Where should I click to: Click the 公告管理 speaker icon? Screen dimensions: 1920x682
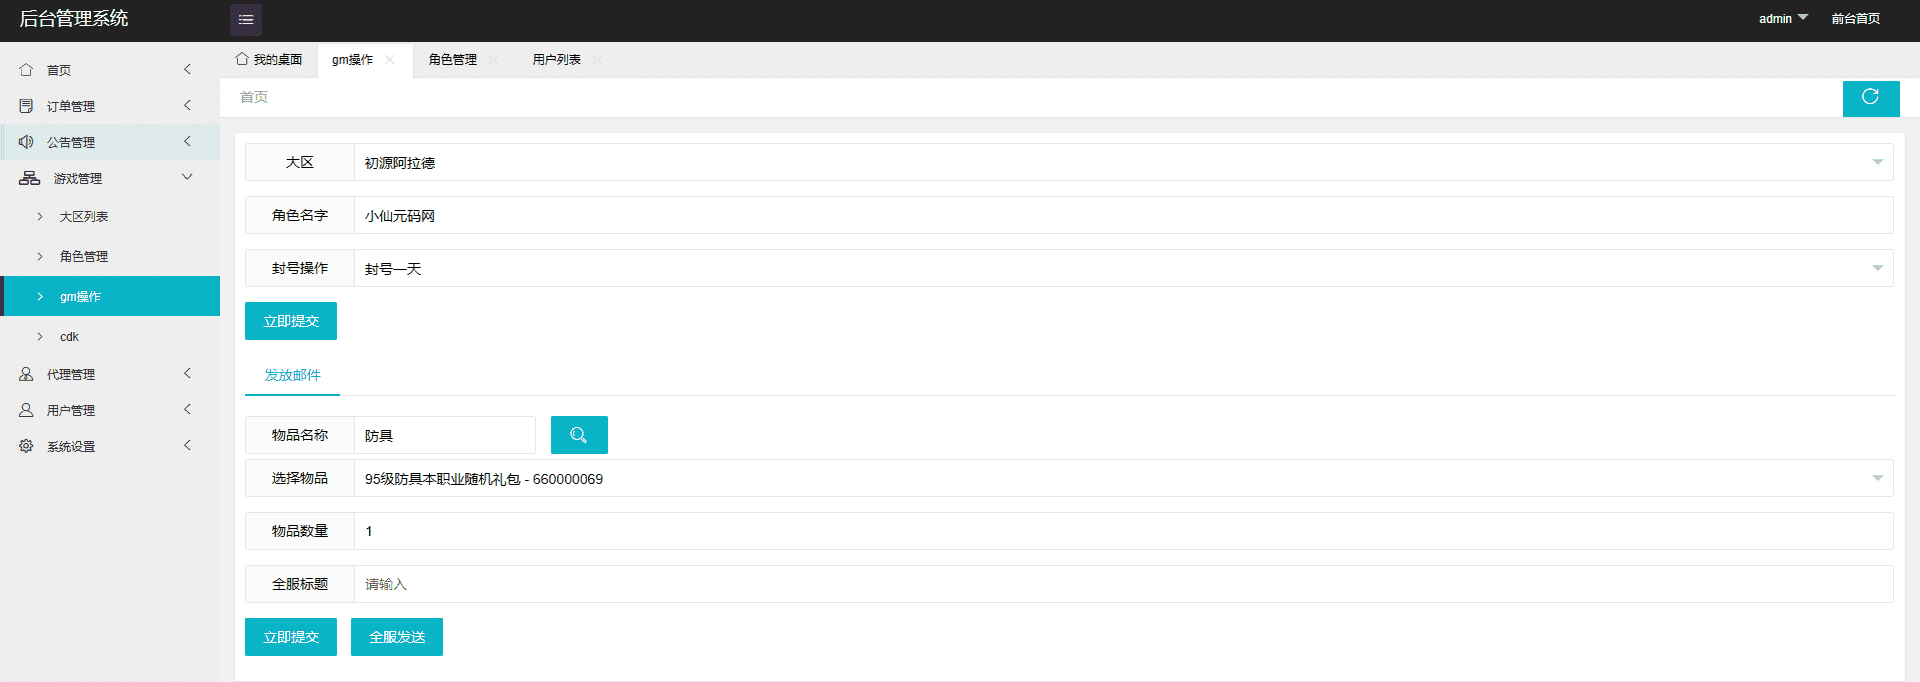tap(26, 142)
